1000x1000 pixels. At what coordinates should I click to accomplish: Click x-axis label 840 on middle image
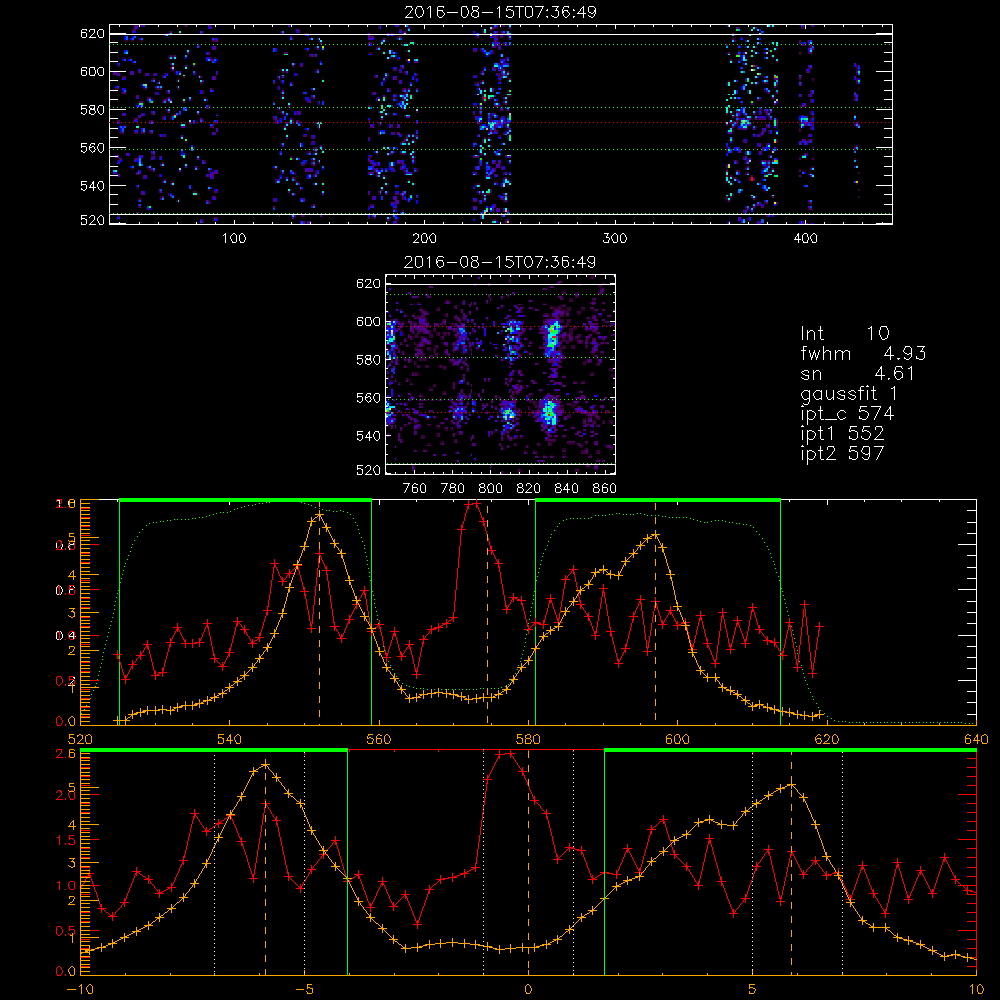pos(566,489)
